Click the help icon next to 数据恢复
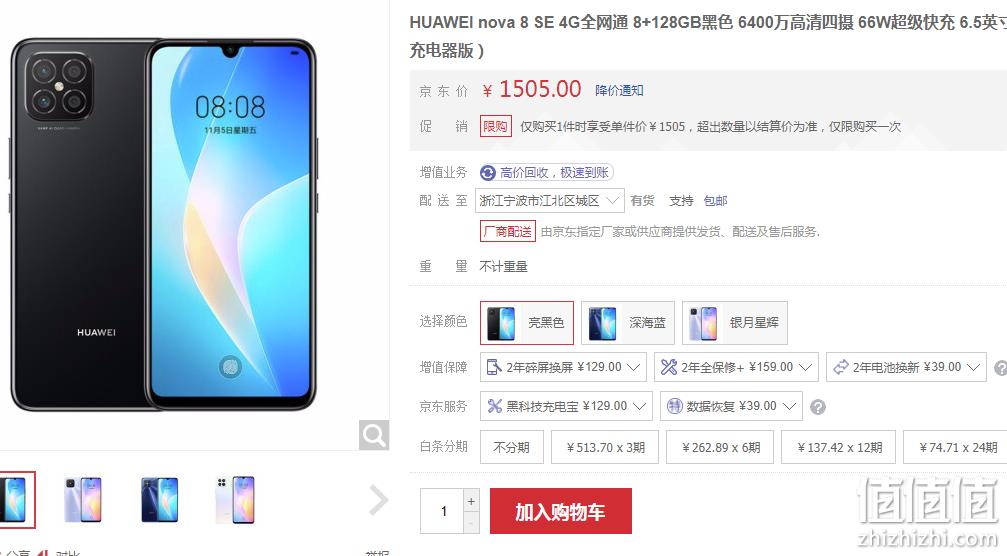Image resolution: width=1007 pixels, height=556 pixels. pos(818,407)
